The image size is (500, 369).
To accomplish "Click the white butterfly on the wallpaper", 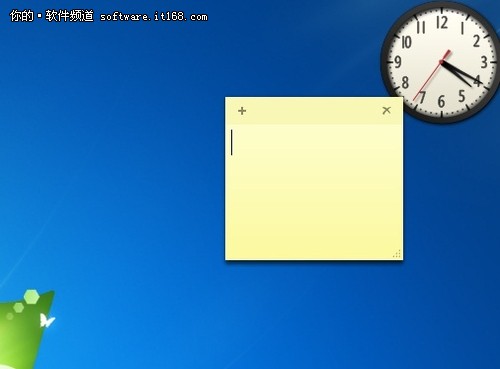I will coord(47,320).
